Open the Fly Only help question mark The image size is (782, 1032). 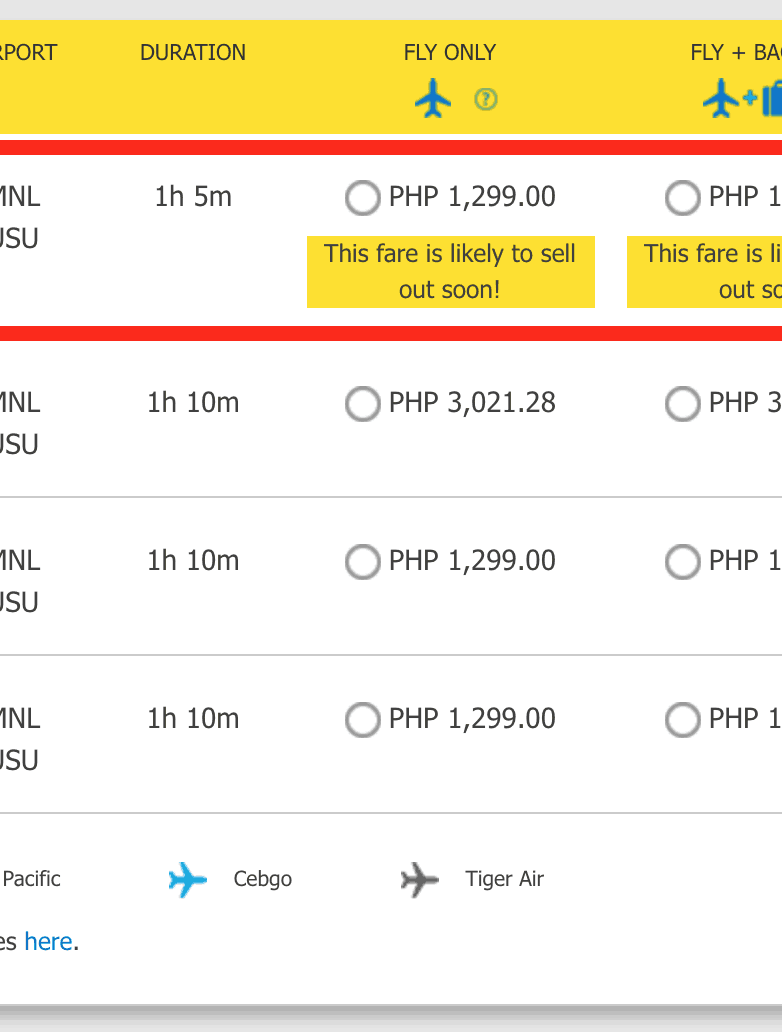(486, 99)
